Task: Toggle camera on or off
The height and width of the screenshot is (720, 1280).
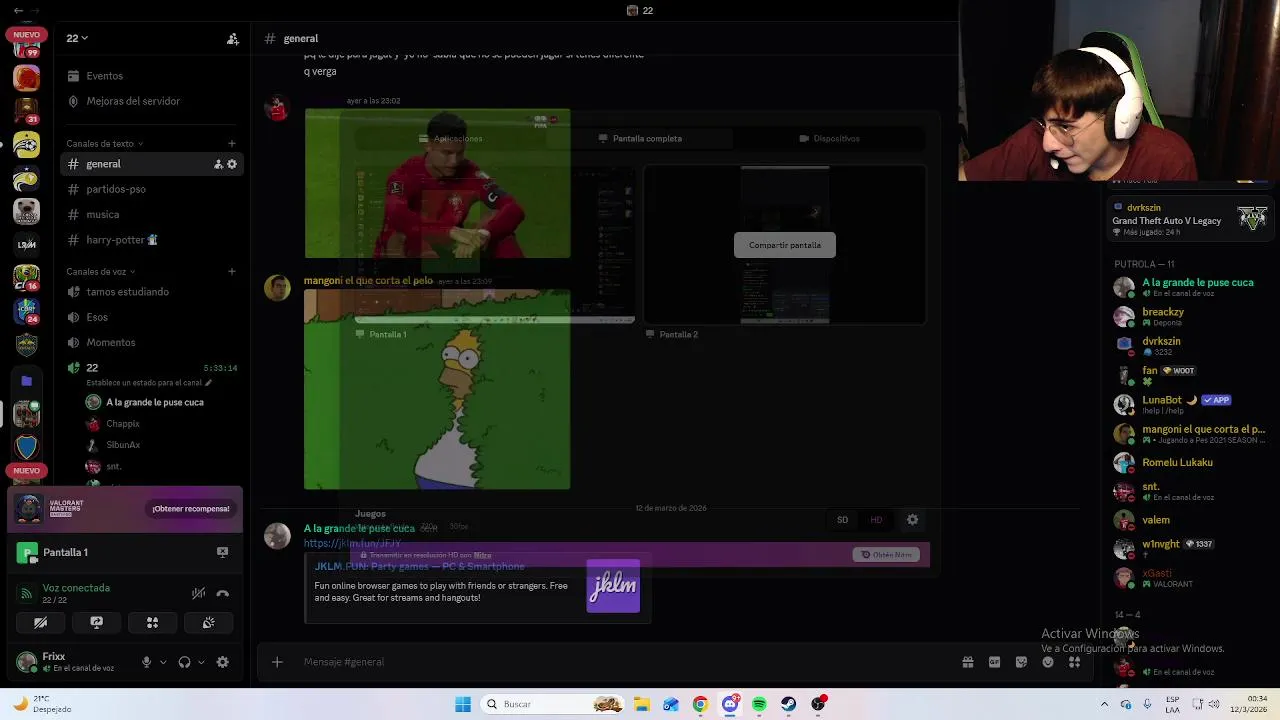Action: point(41,623)
